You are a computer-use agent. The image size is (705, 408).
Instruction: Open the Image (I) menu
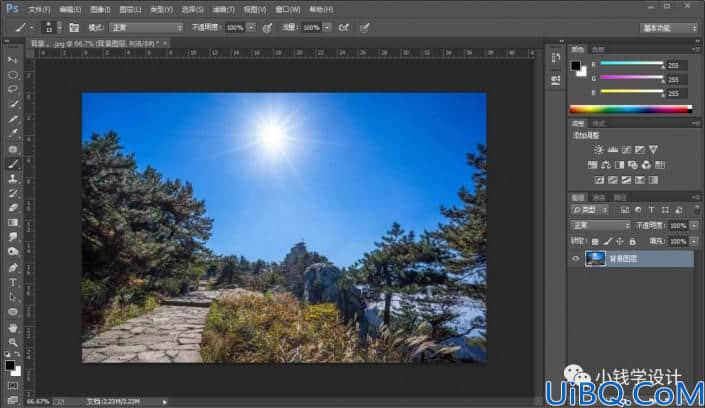point(100,9)
